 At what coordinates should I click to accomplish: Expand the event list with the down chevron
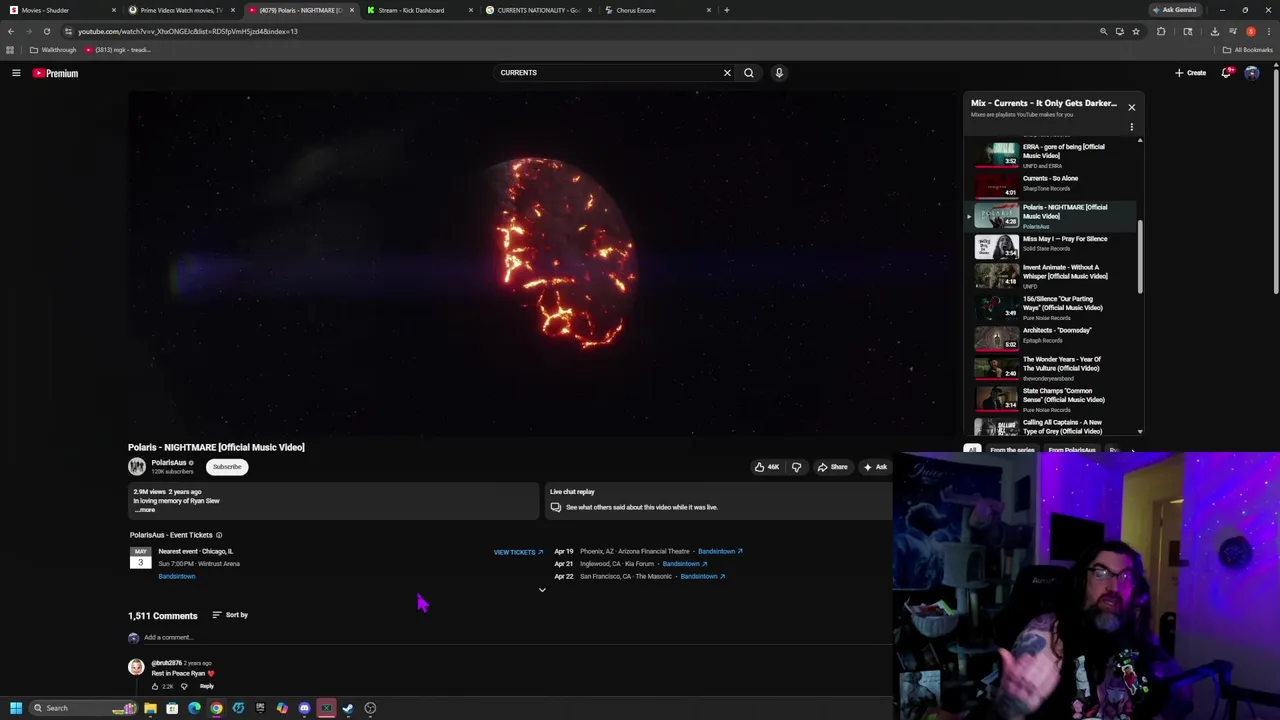tap(542, 590)
